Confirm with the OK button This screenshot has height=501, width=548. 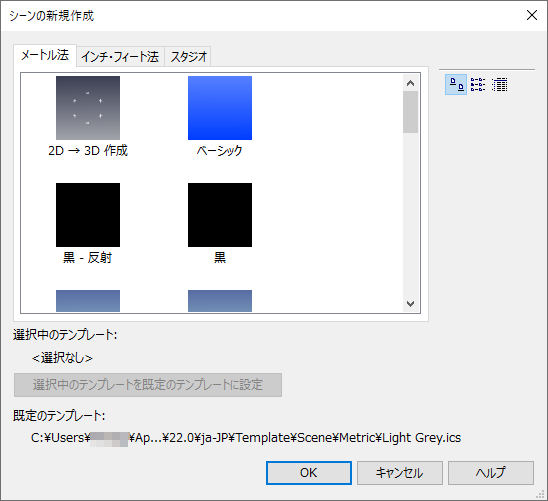pos(309,473)
